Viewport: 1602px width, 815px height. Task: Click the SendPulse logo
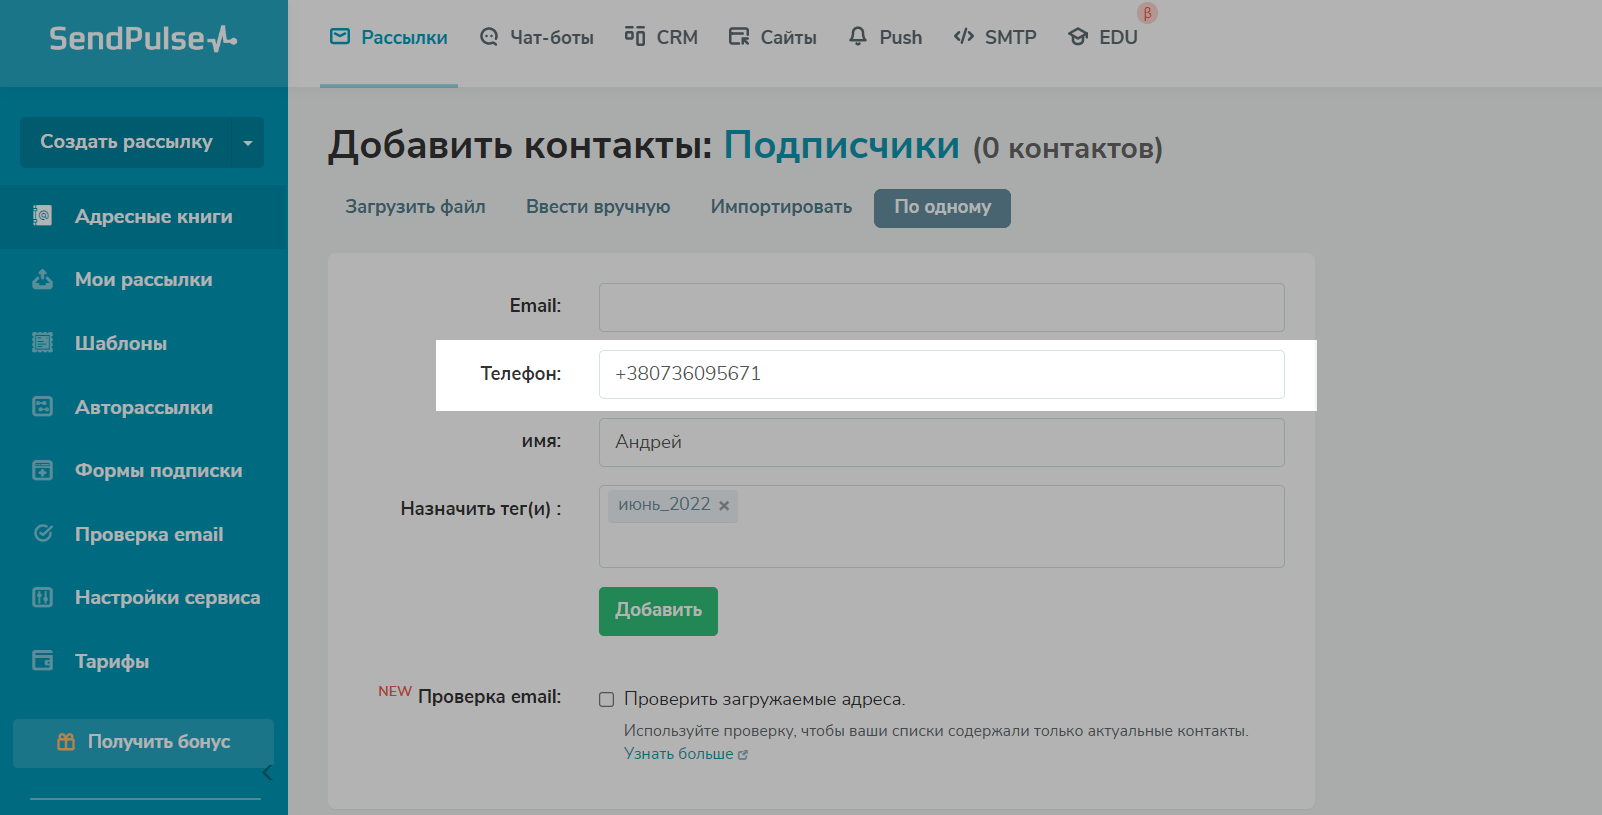[x=143, y=39]
